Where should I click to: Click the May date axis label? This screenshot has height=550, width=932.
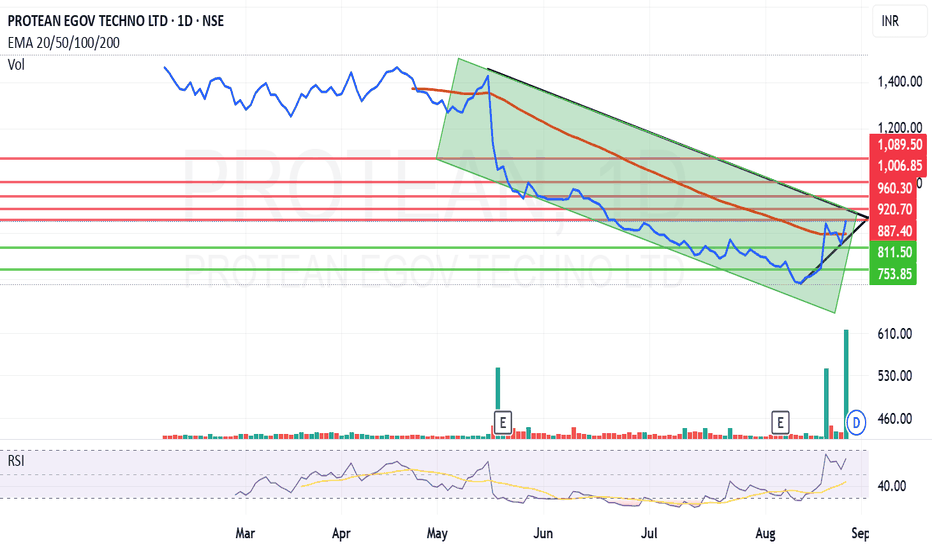437,533
